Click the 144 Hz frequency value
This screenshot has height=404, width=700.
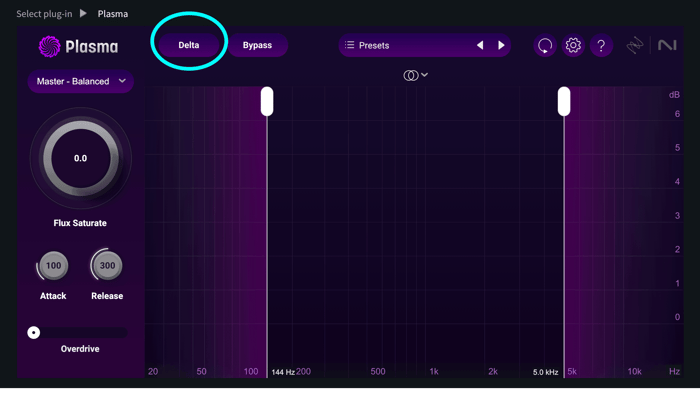(x=283, y=372)
